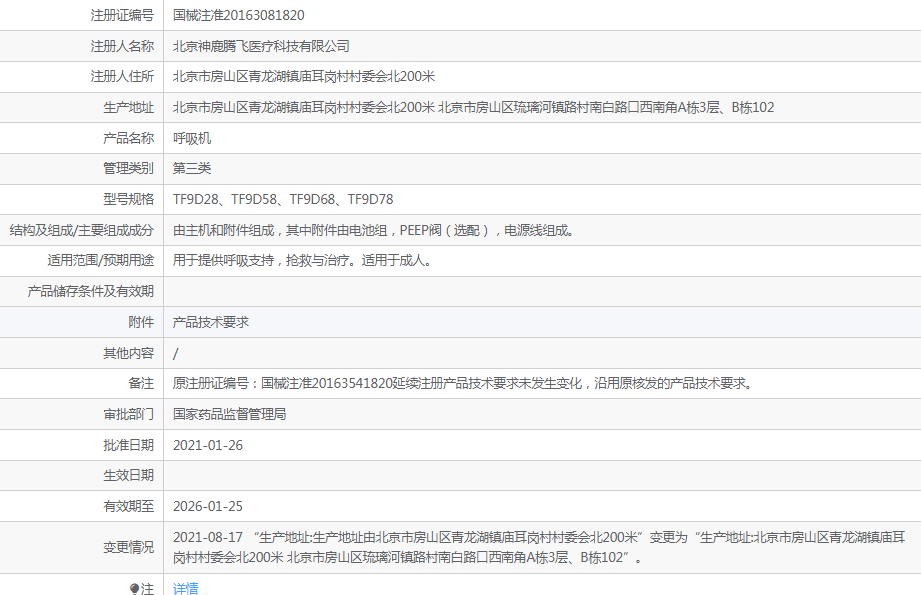Click the 管理类别 label
This screenshot has height=595, width=921.
[129, 169]
